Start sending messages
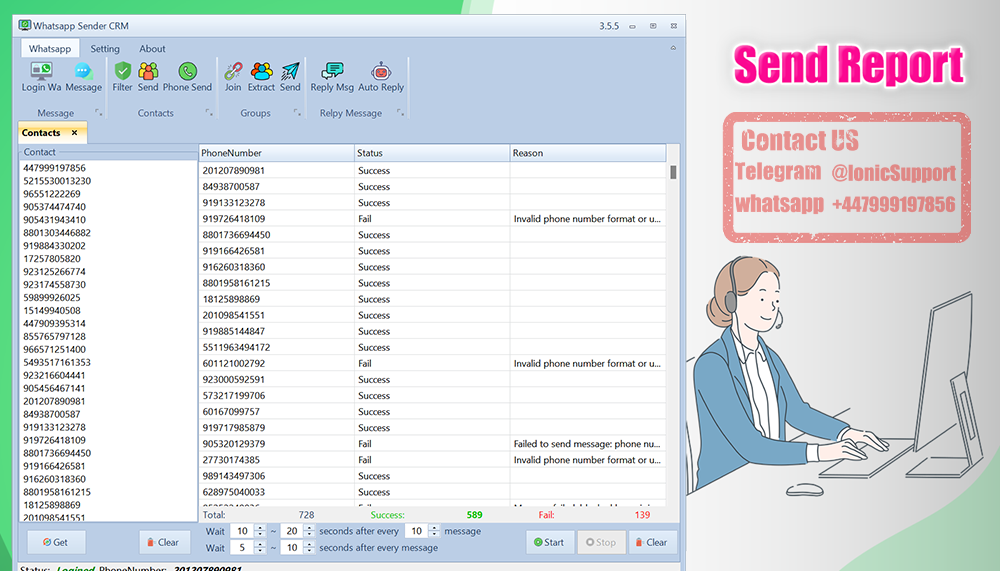 (x=550, y=542)
